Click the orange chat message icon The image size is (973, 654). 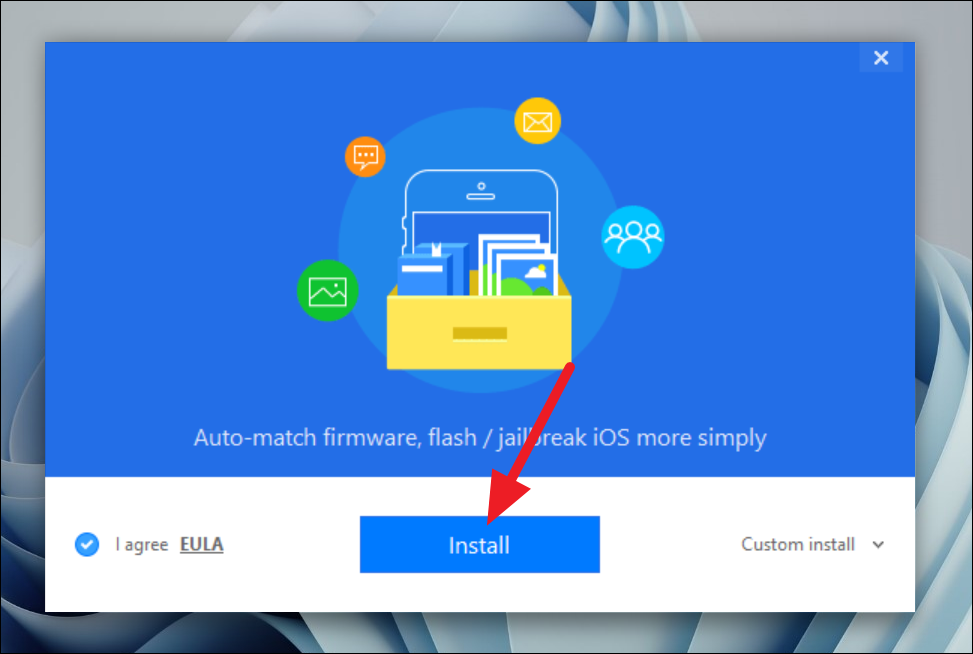coord(365,156)
